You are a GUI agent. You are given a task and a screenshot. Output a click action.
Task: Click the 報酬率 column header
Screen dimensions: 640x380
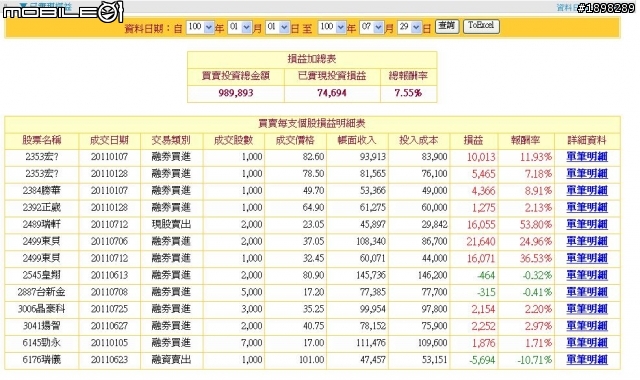pyautogui.click(x=526, y=140)
